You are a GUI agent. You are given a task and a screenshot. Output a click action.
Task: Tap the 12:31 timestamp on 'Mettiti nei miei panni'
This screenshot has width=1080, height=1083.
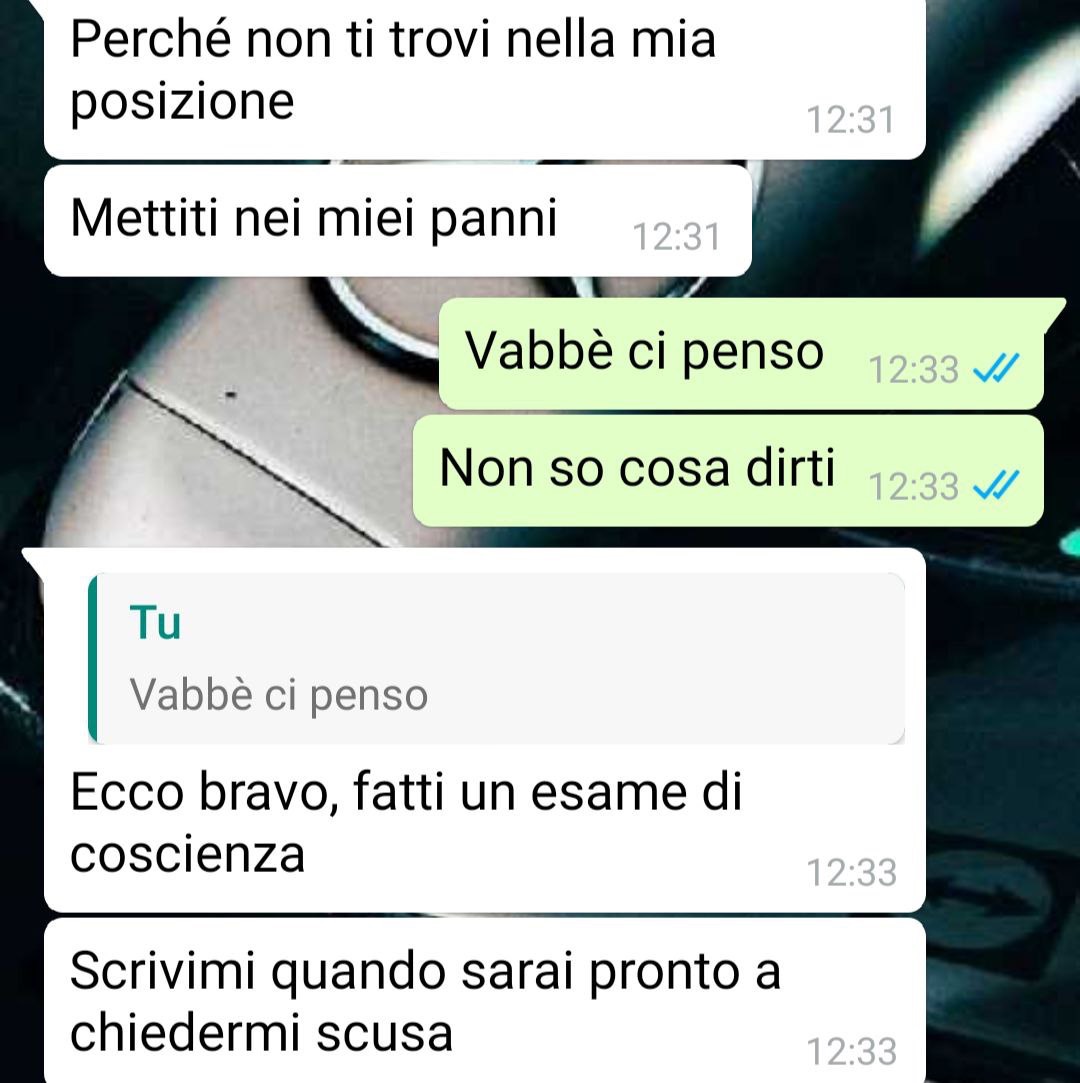pyautogui.click(x=677, y=236)
